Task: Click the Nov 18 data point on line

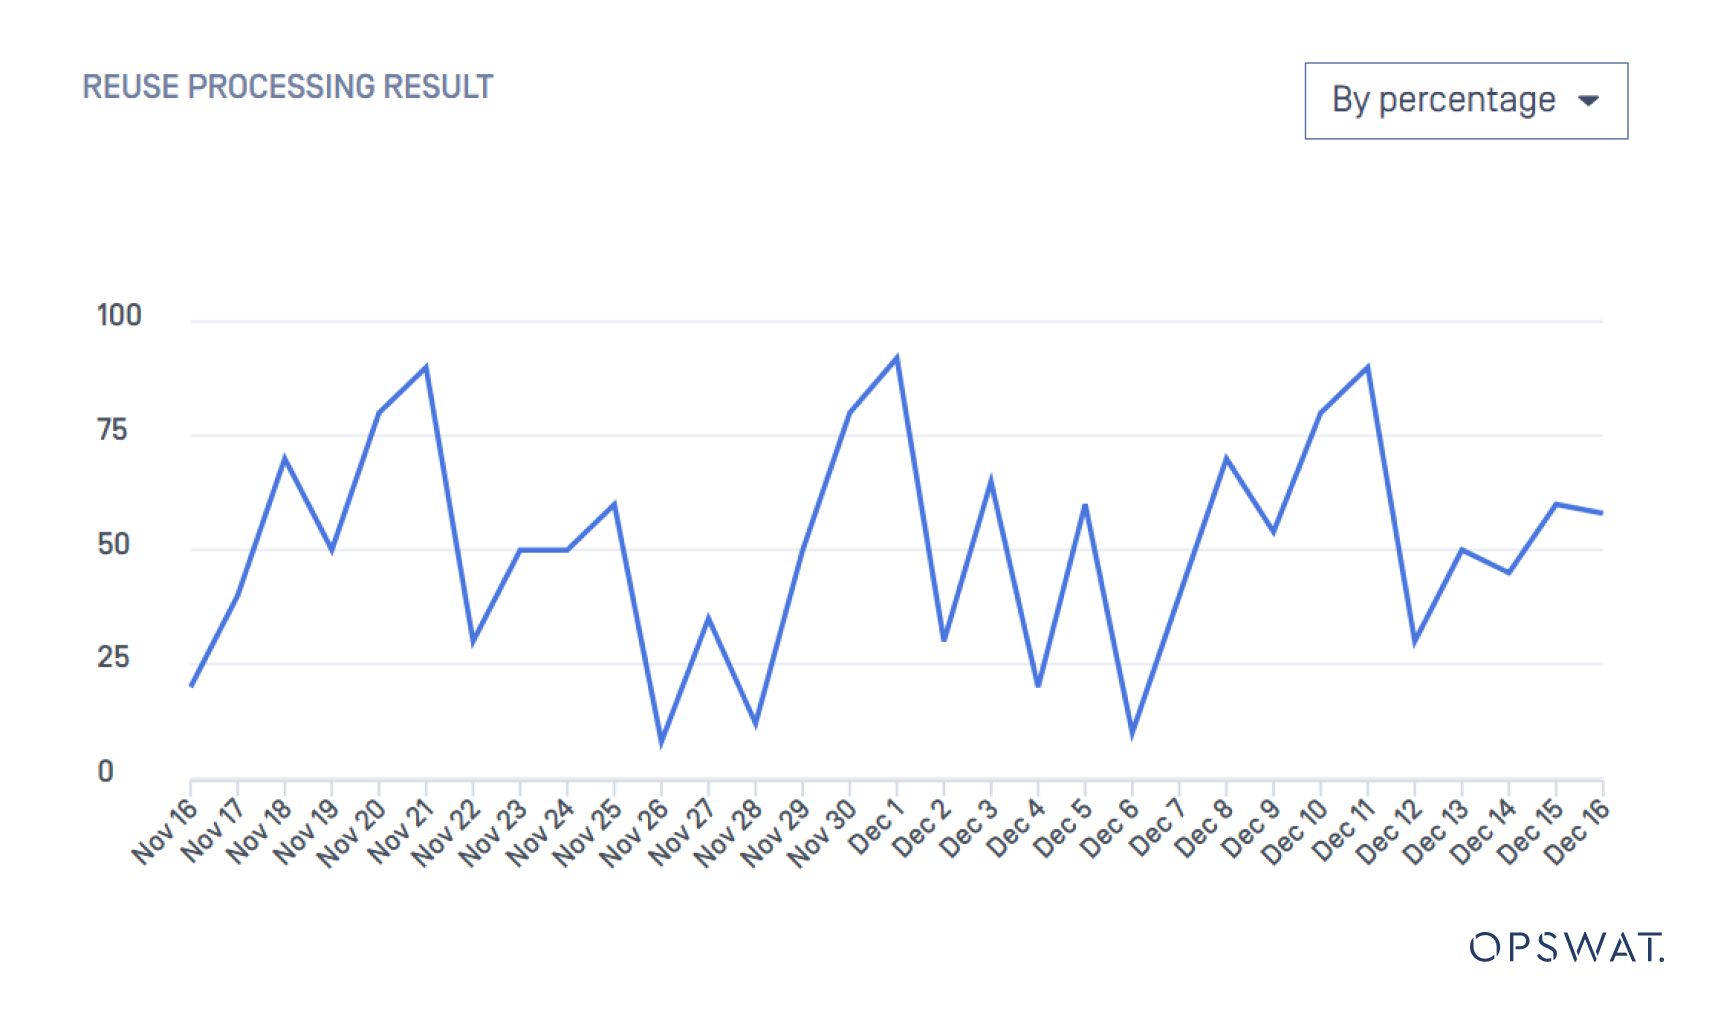Action: [x=285, y=458]
